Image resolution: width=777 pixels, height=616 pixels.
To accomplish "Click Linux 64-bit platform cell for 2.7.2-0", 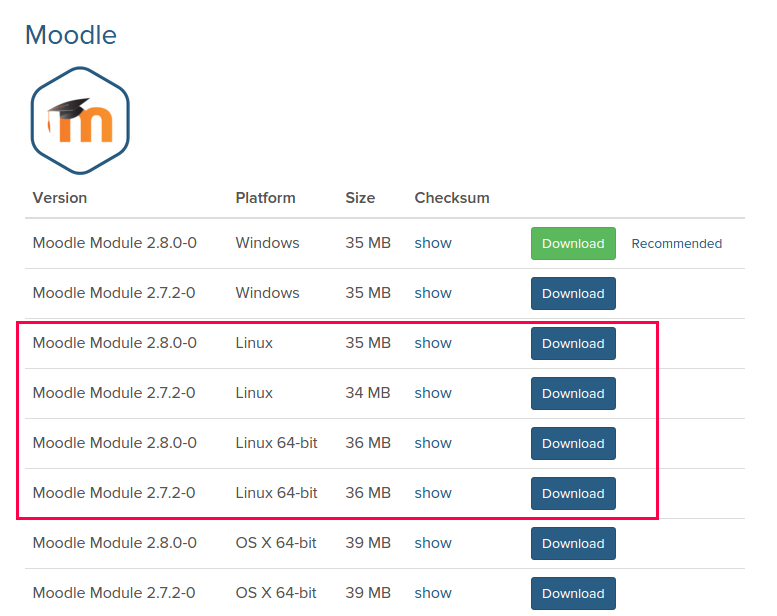I will click(x=276, y=493).
